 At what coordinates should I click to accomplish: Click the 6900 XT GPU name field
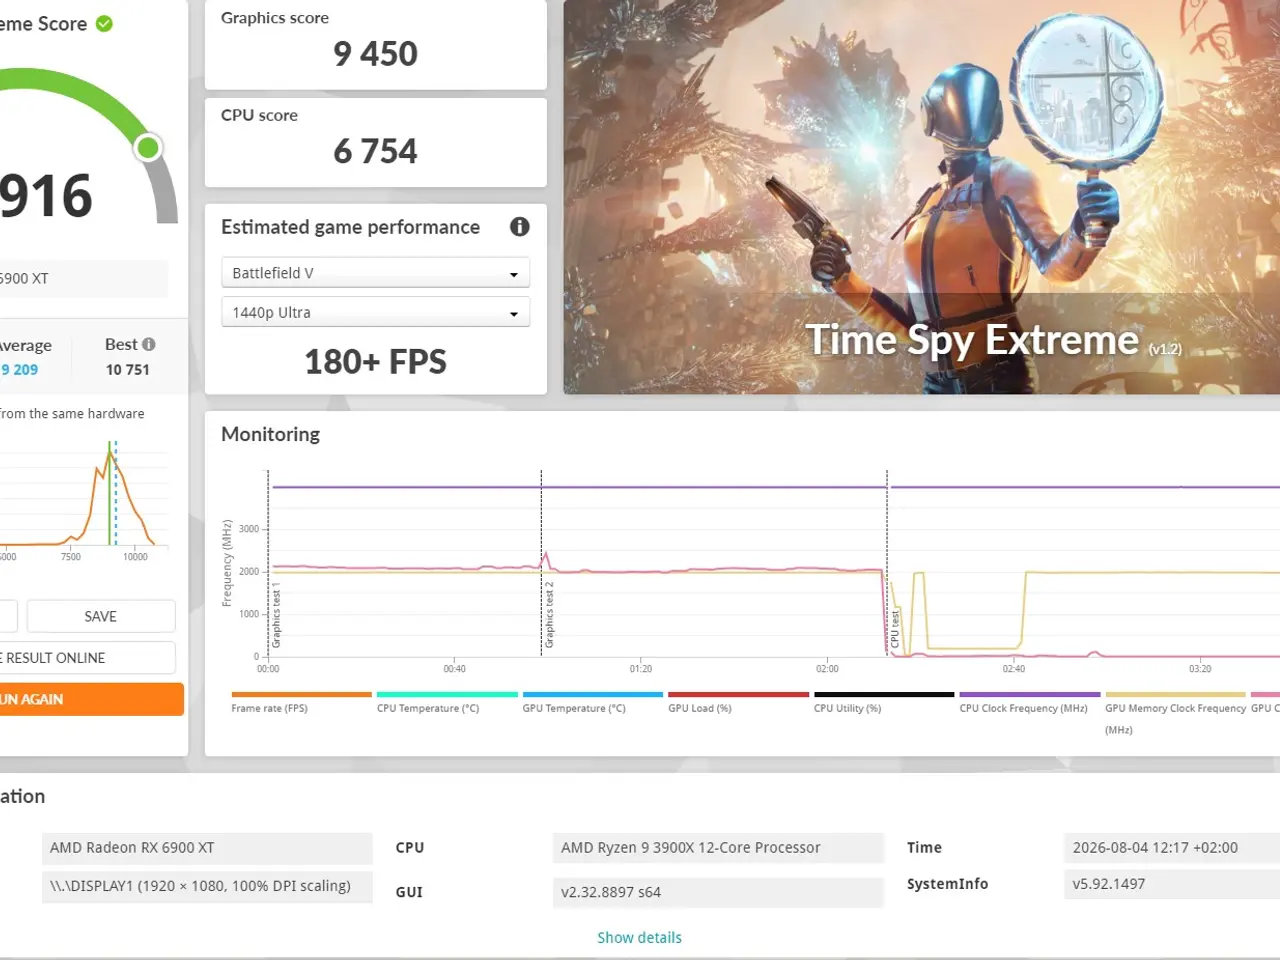pyautogui.click(x=84, y=279)
